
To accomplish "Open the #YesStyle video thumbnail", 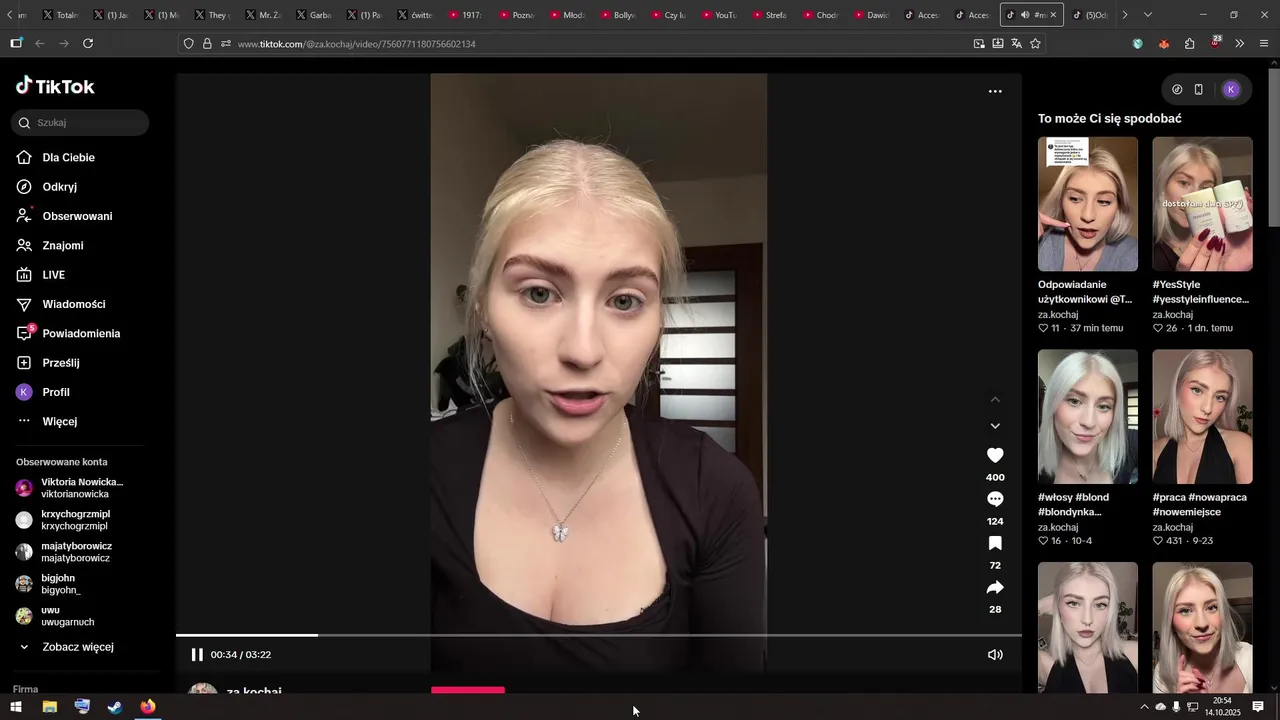I will 1202,204.
